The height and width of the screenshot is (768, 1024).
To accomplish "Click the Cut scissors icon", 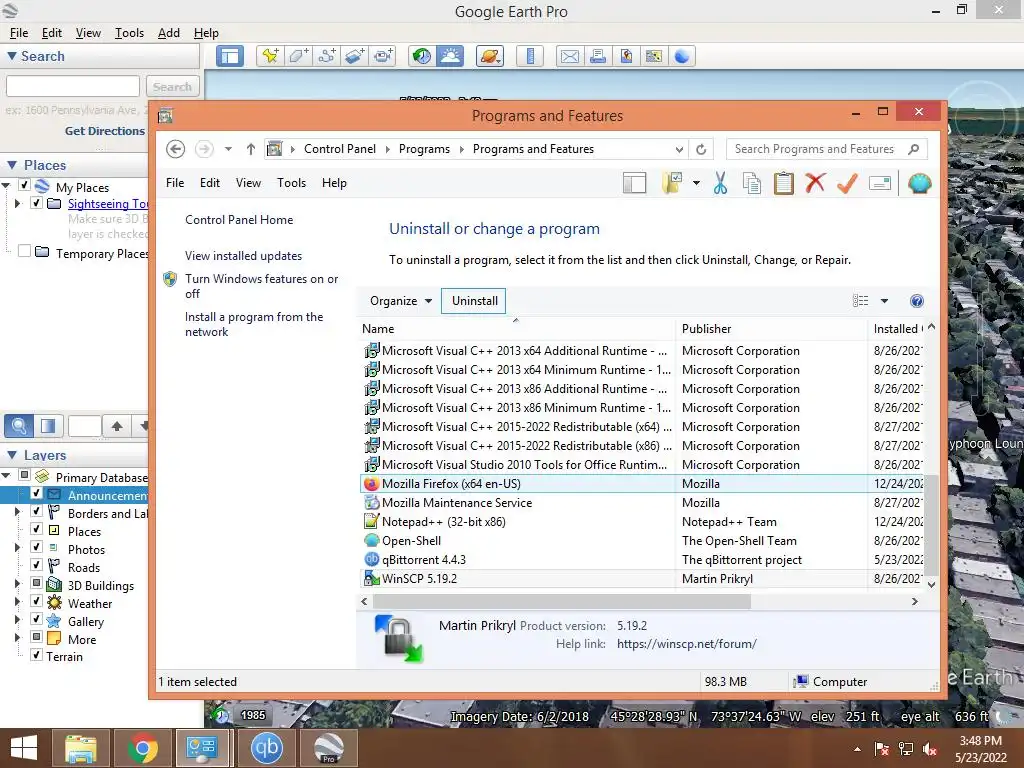I will click(720, 184).
